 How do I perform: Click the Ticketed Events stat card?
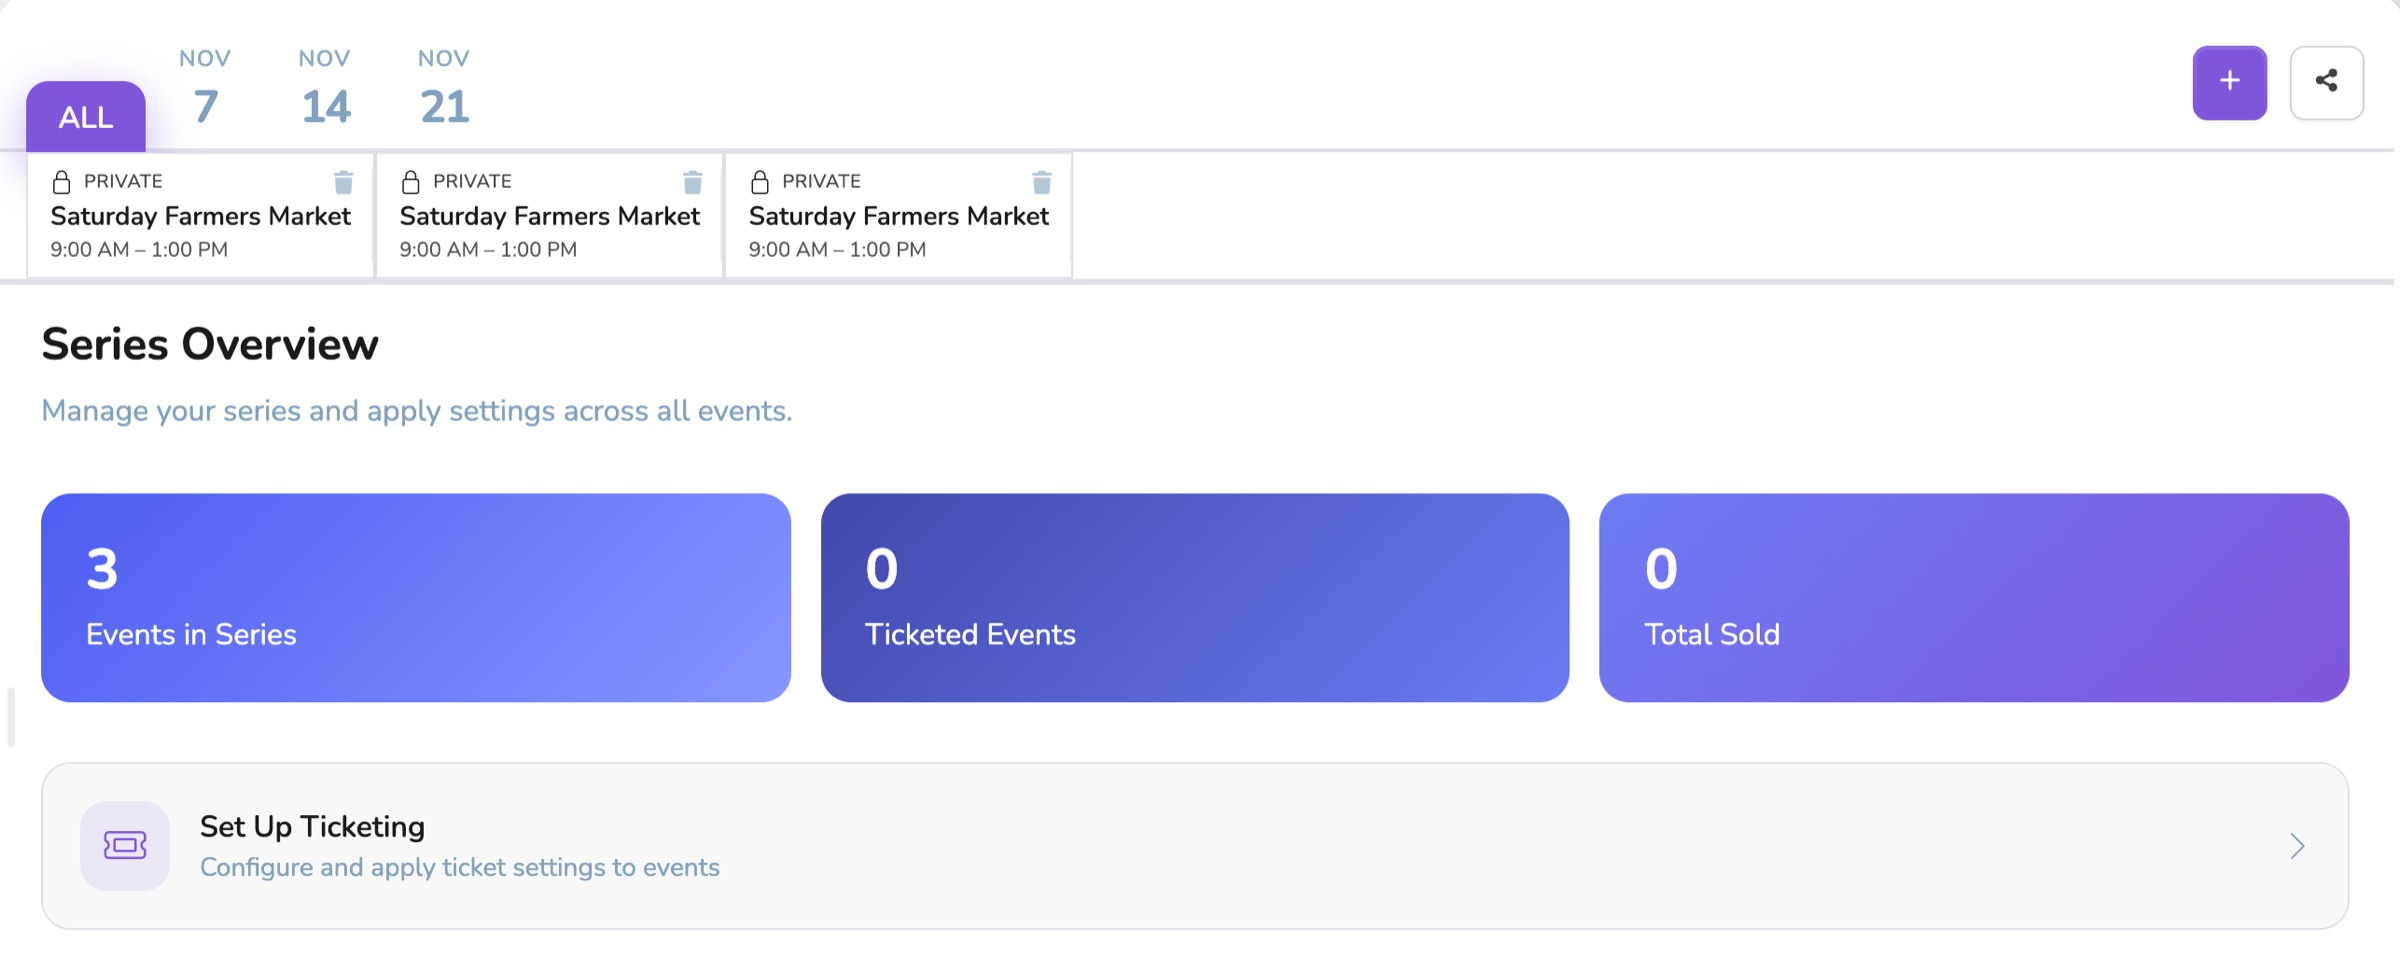pos(1195,597)
